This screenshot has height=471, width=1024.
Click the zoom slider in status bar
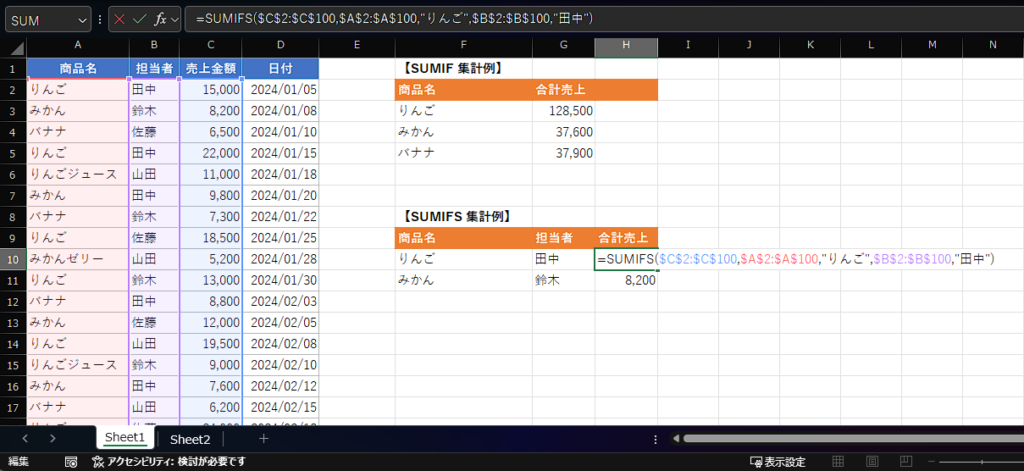coord(980,462)
